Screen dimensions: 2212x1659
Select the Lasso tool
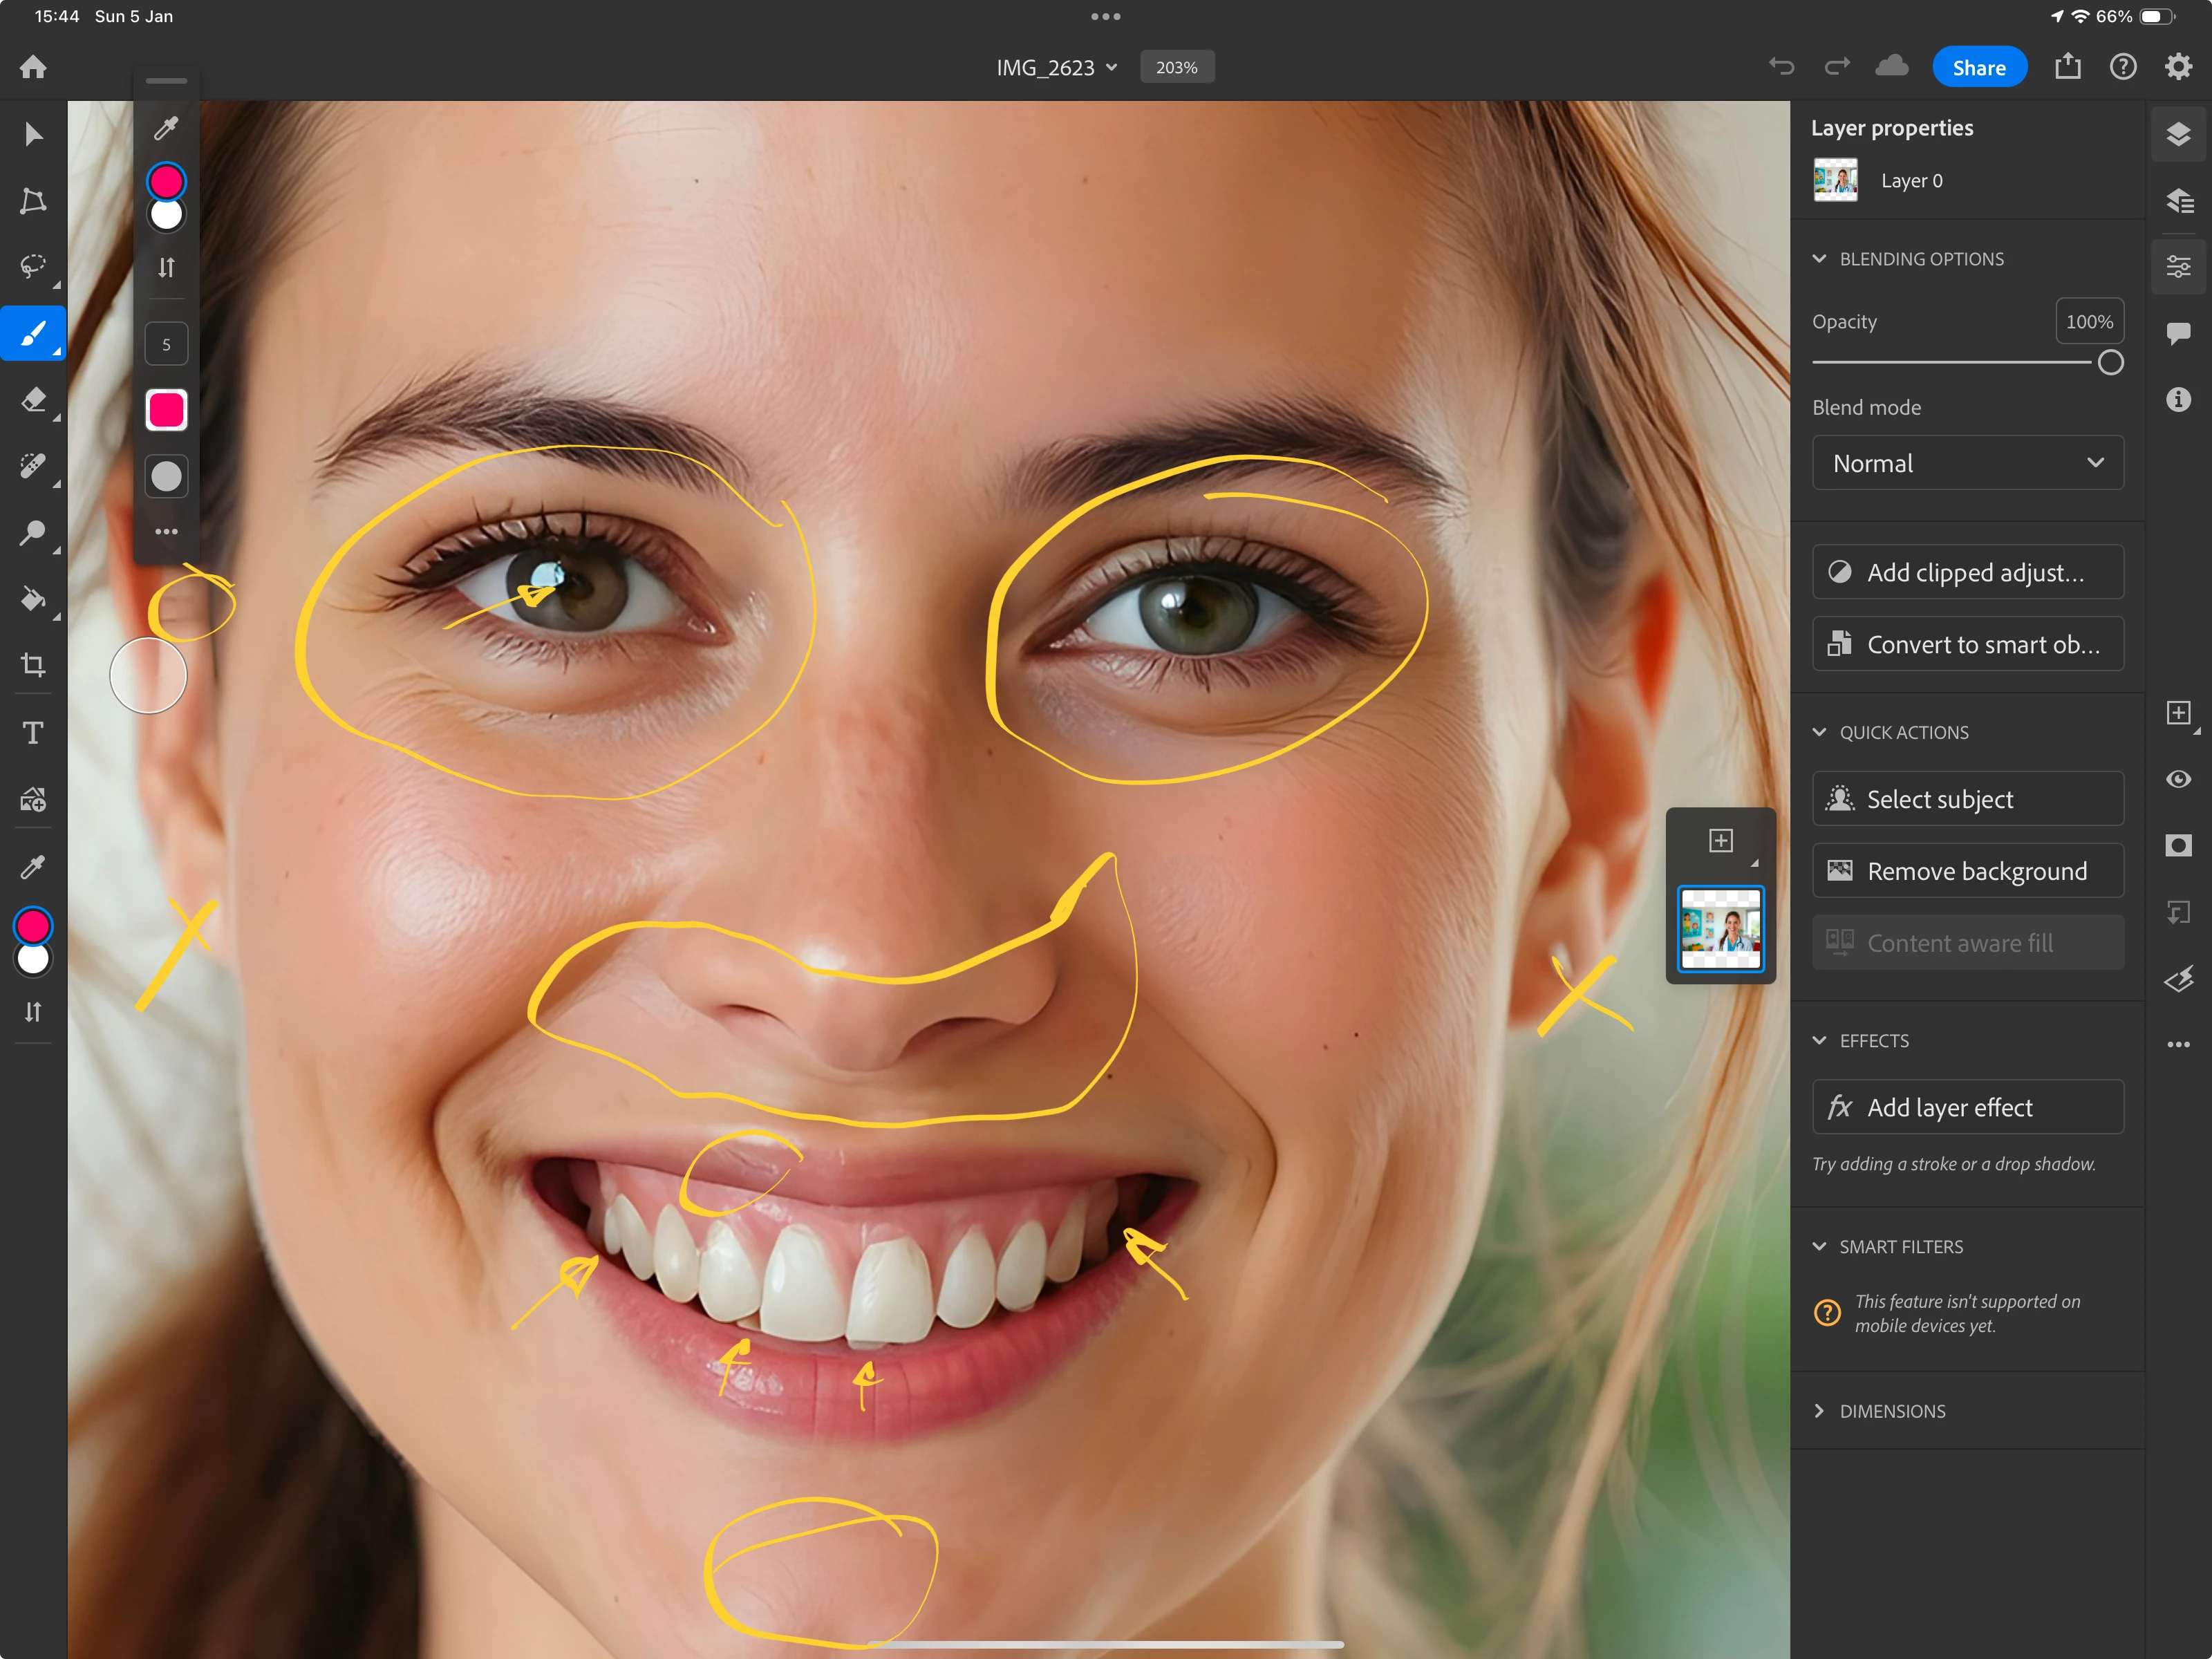coord(33,266)
